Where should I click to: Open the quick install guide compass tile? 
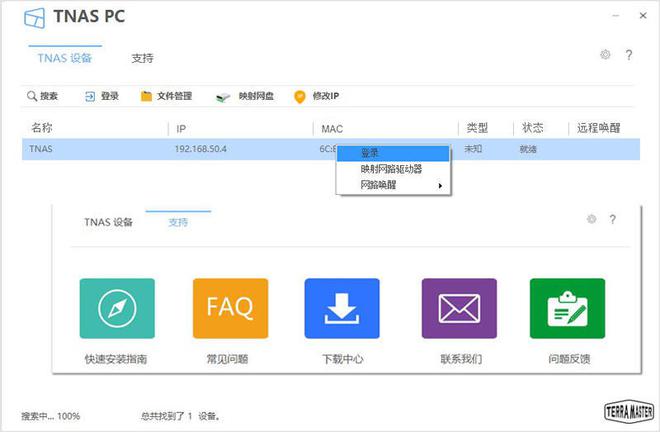click(x=117, y=308)
